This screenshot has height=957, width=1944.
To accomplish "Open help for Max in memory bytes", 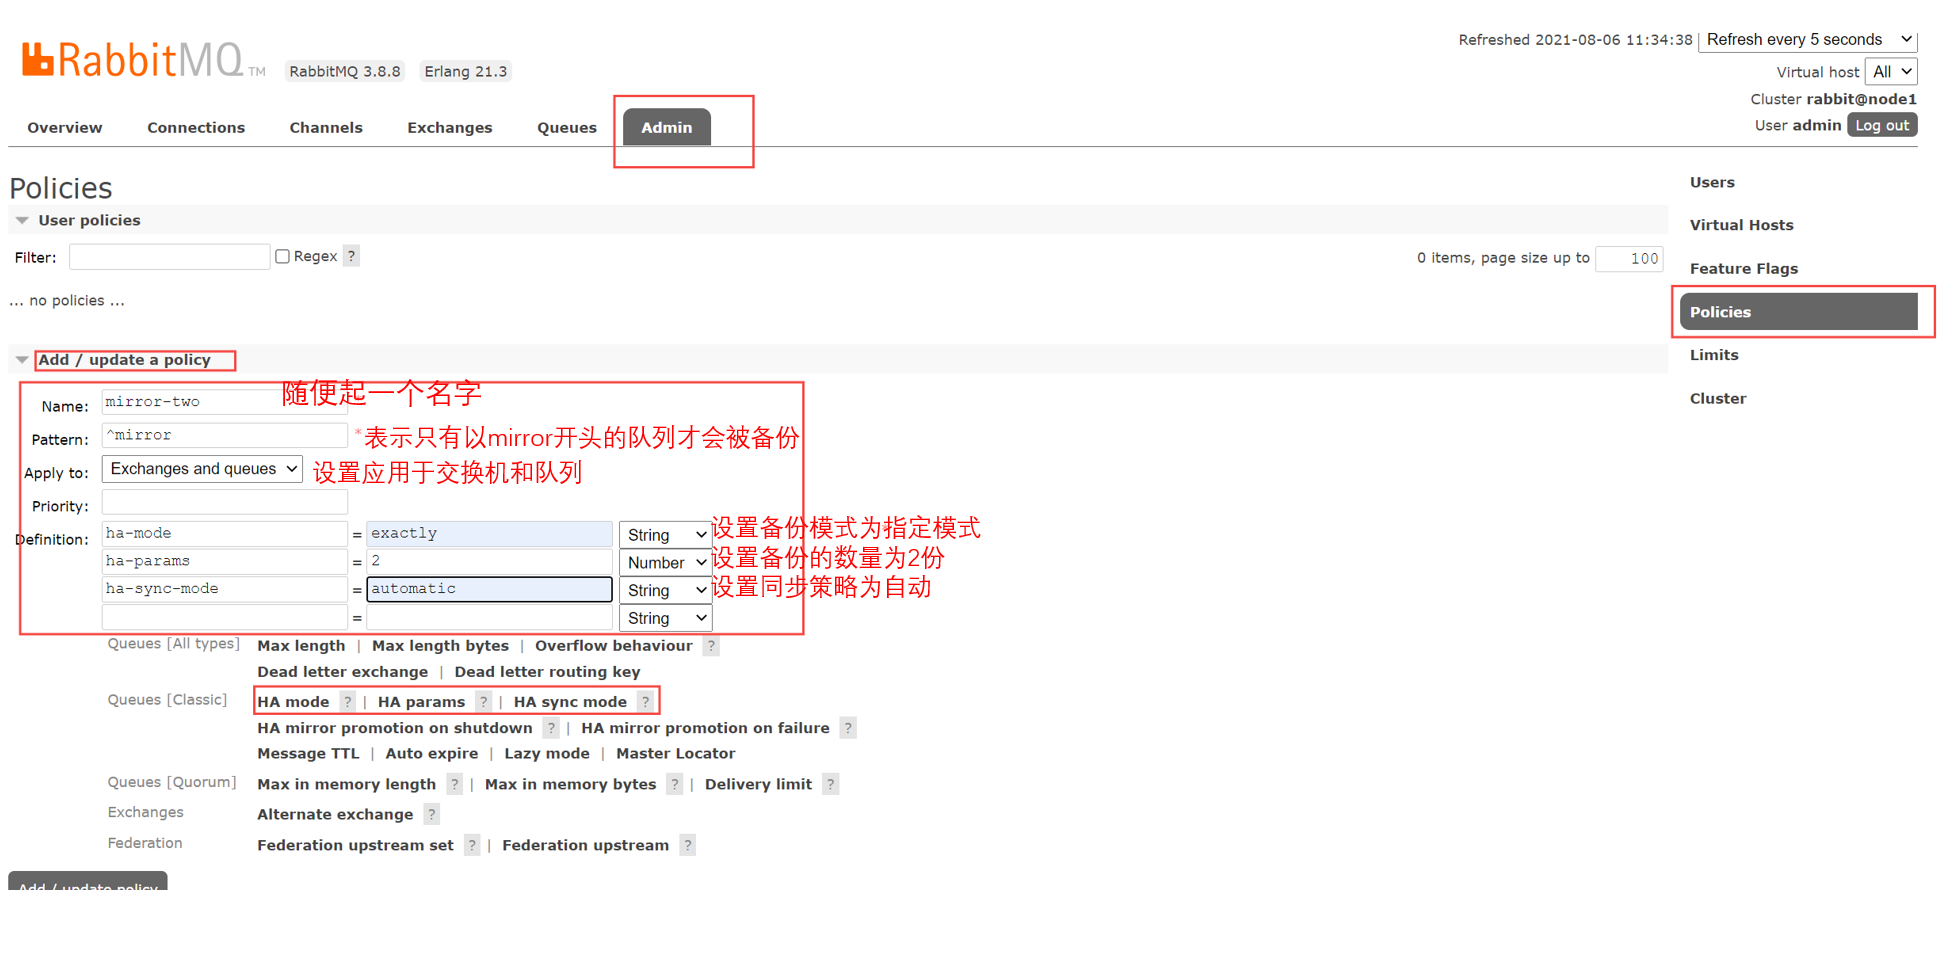I will click(675, 784).
